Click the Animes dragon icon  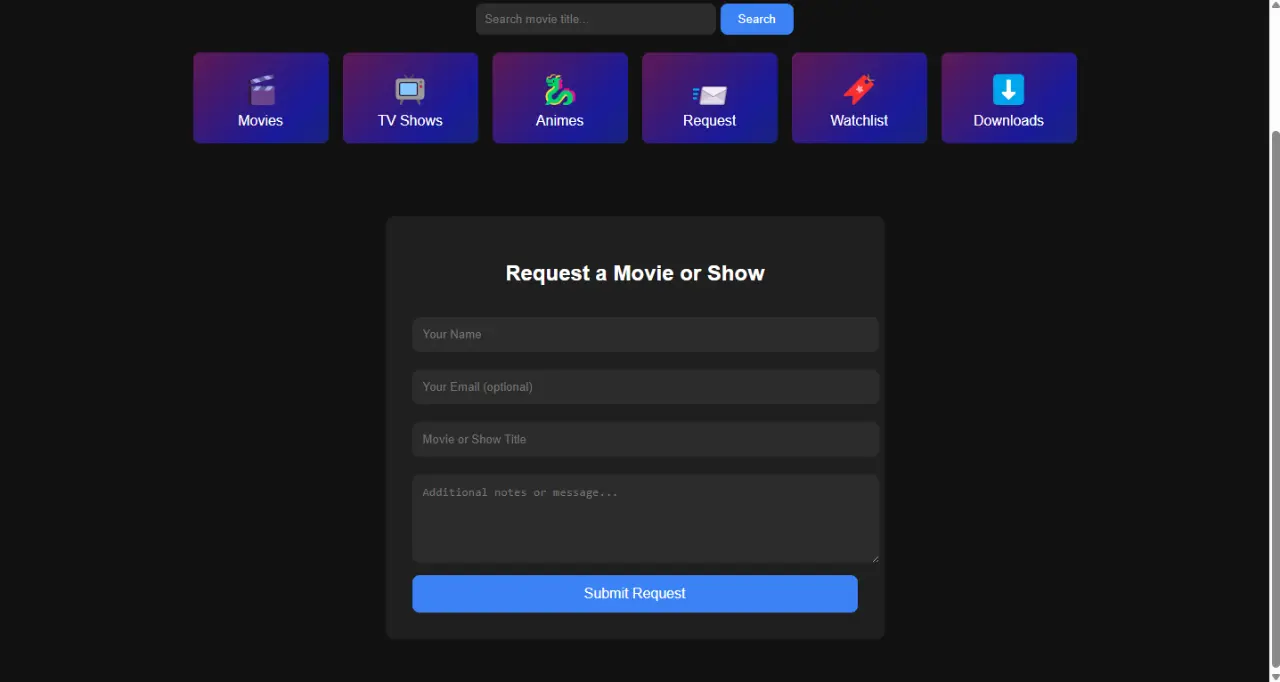[560, 90]
